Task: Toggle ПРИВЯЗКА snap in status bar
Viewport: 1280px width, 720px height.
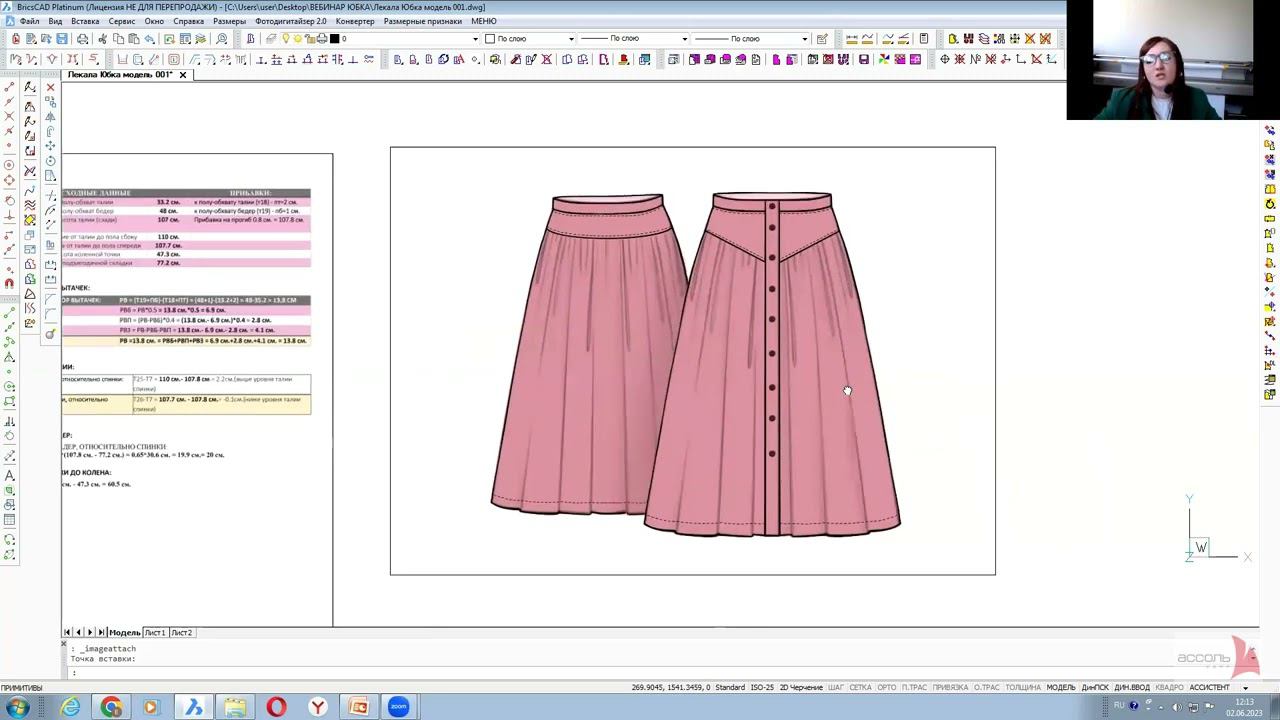Action: tap(950, 687)
